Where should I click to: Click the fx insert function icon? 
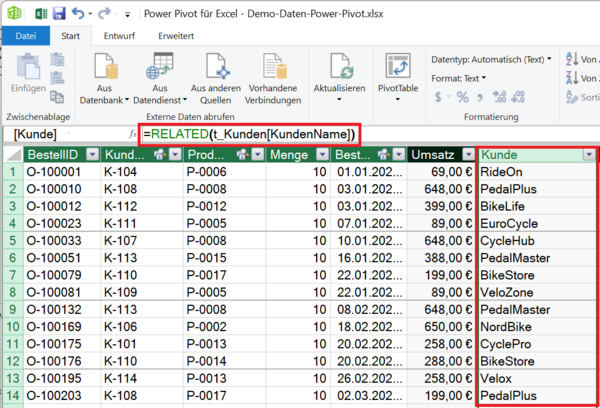[x=132, y=134]
